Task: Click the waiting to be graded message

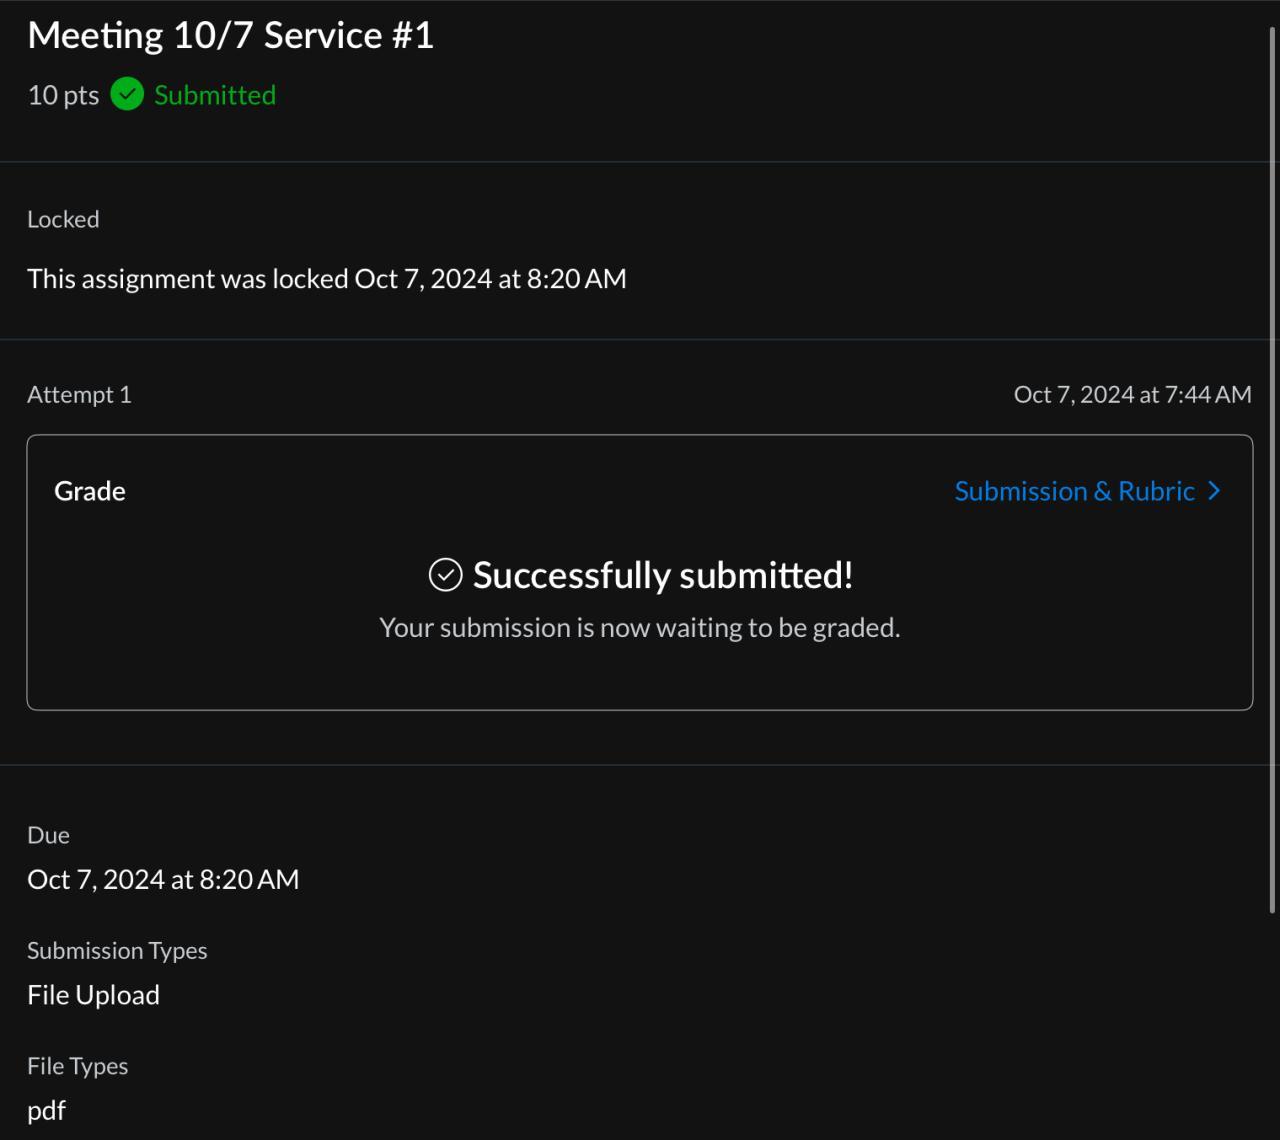Action: point(639,627)
